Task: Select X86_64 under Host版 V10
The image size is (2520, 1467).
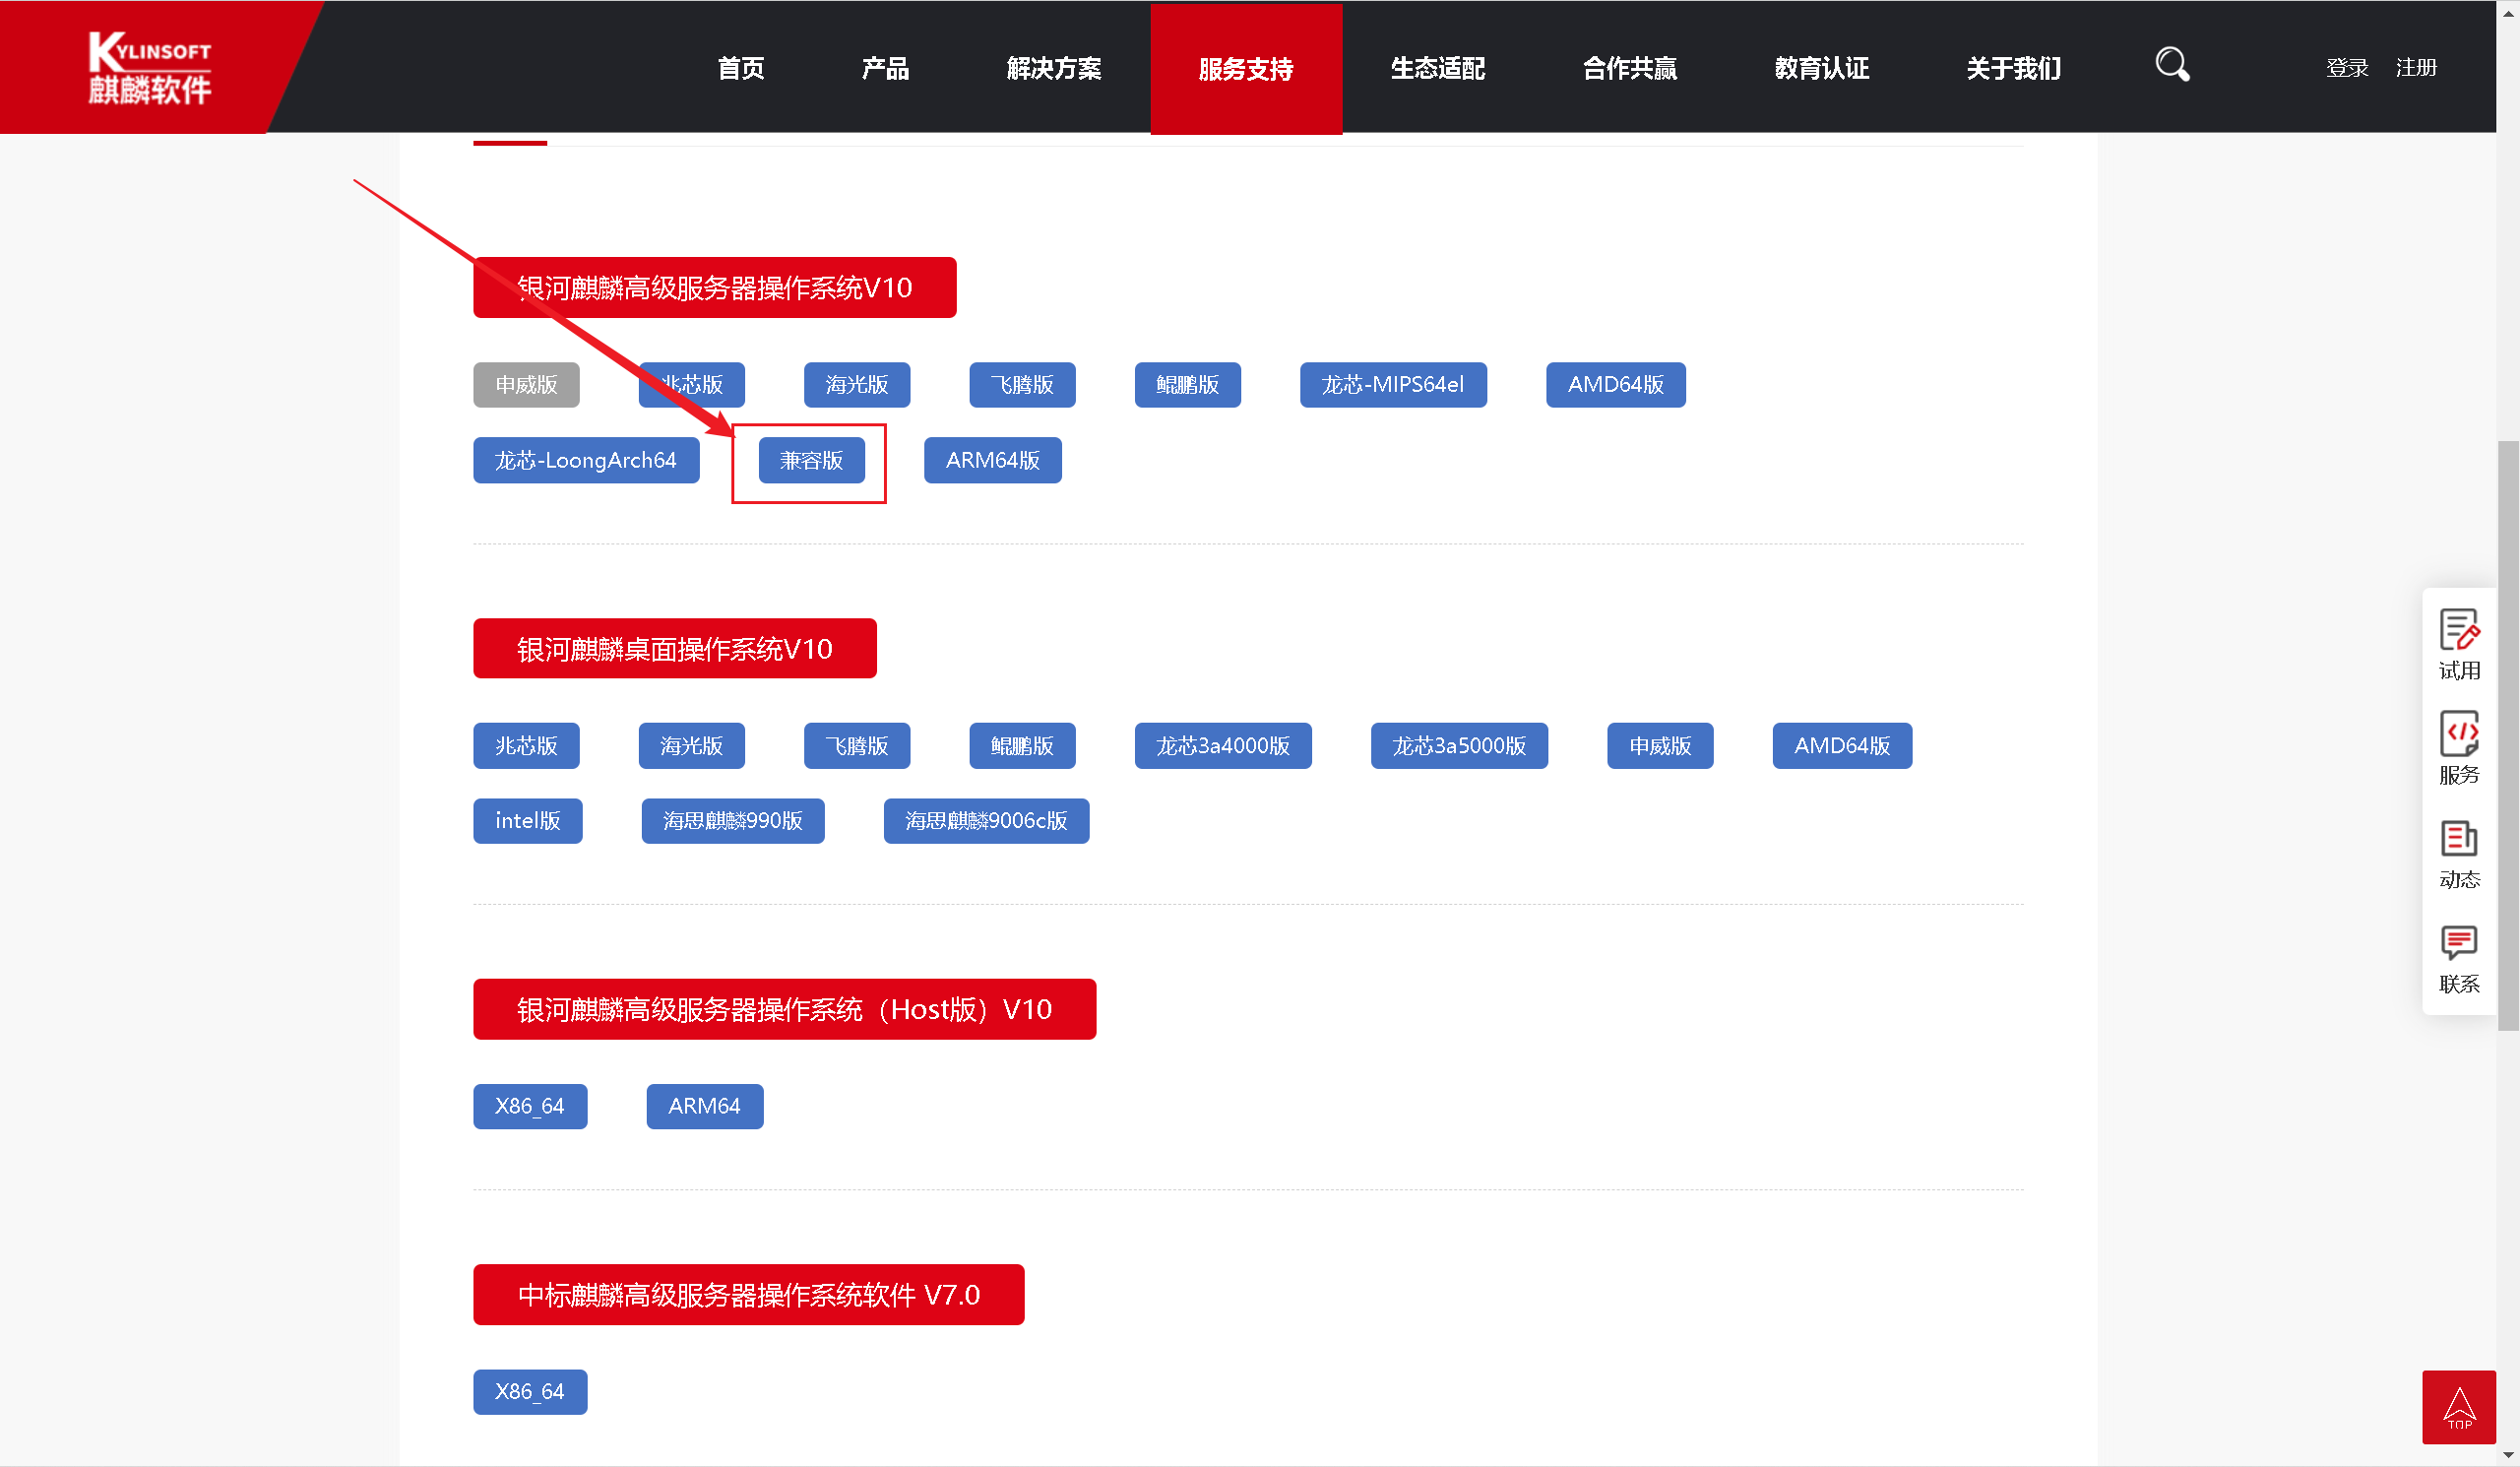Action: click(530, 1107)
